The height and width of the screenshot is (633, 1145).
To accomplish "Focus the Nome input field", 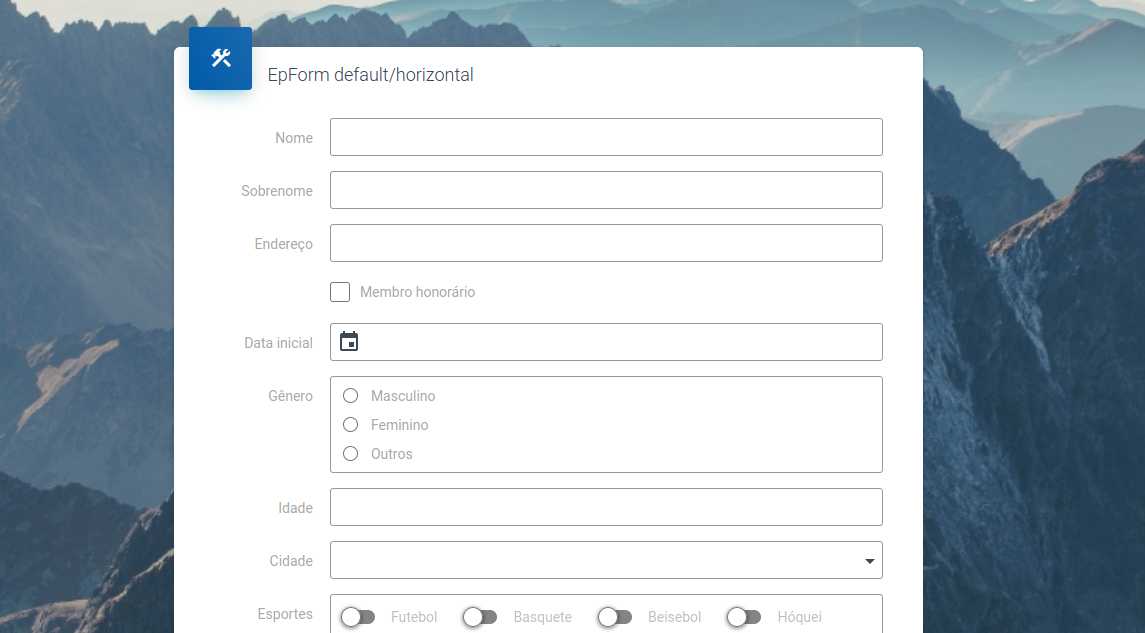I will [x=606, y=137].
